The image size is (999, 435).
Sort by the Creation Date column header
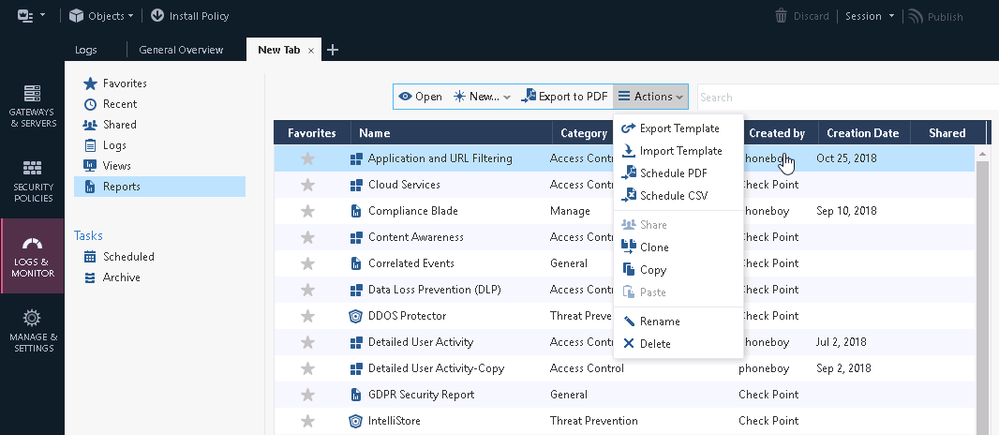pyautogui.click(x=863, y=132)
